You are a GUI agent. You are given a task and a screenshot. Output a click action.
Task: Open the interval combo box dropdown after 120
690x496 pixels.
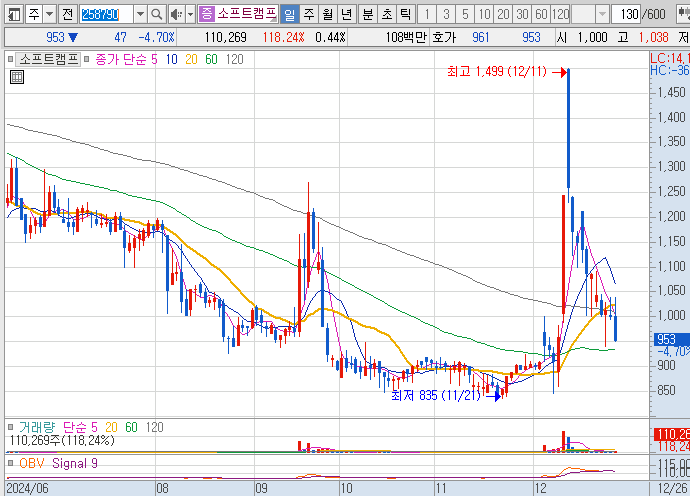click(602, 15)
